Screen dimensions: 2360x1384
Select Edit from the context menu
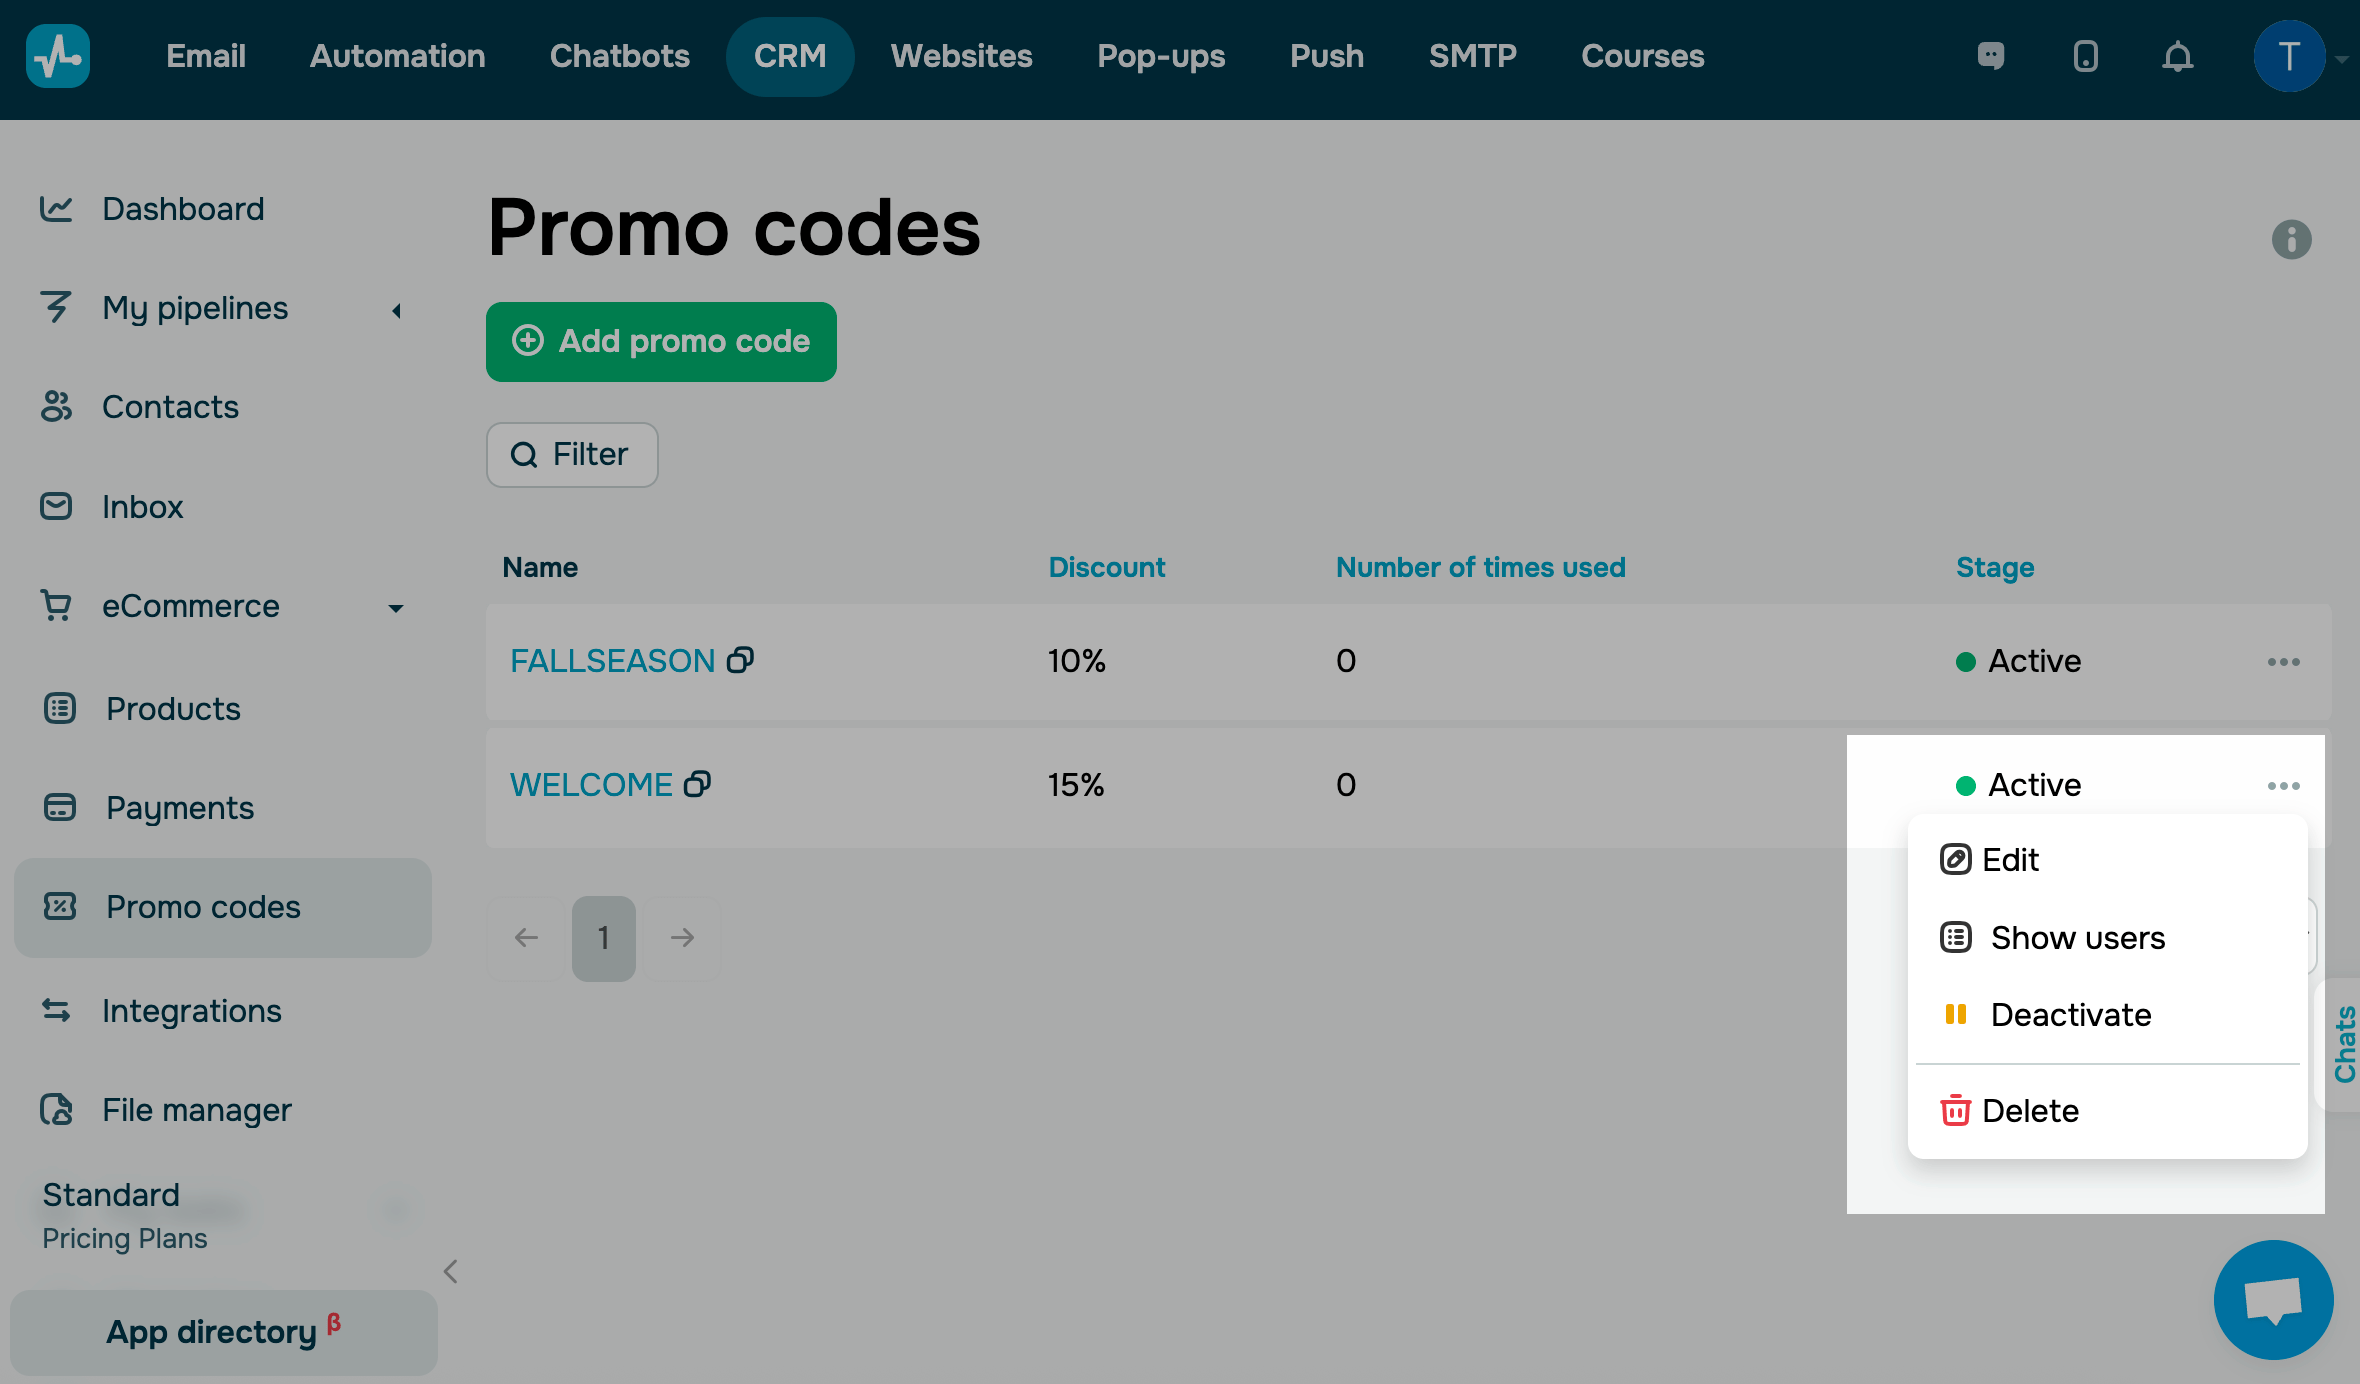2010,860
